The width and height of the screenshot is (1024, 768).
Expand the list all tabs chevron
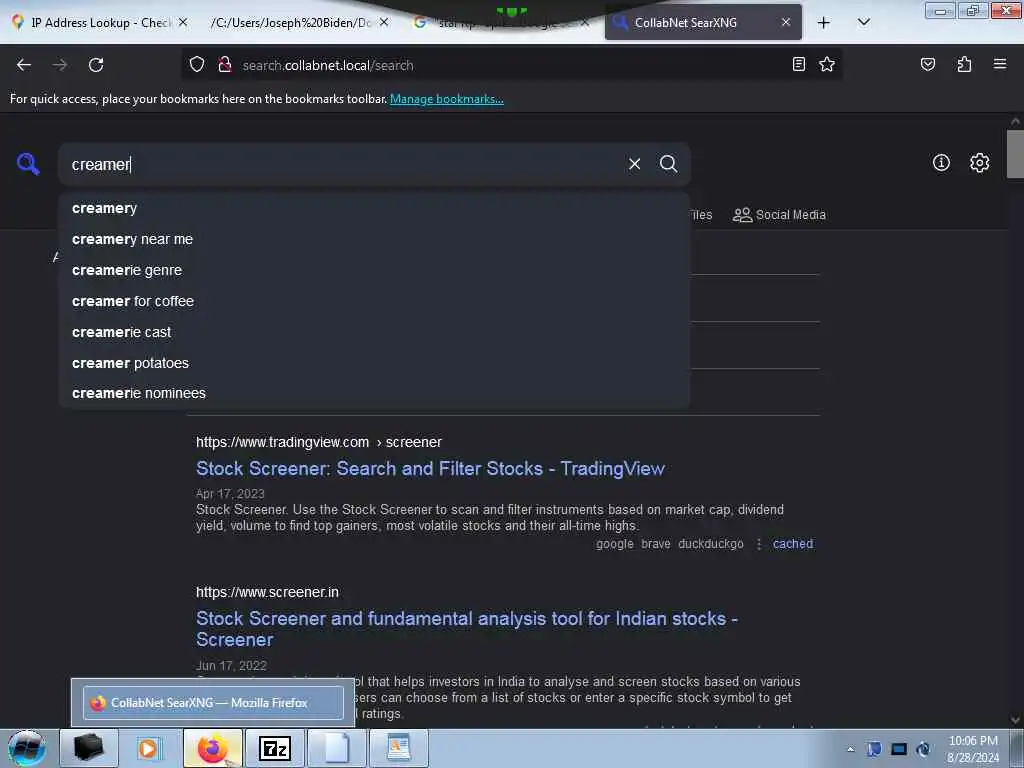coord(863,22)
